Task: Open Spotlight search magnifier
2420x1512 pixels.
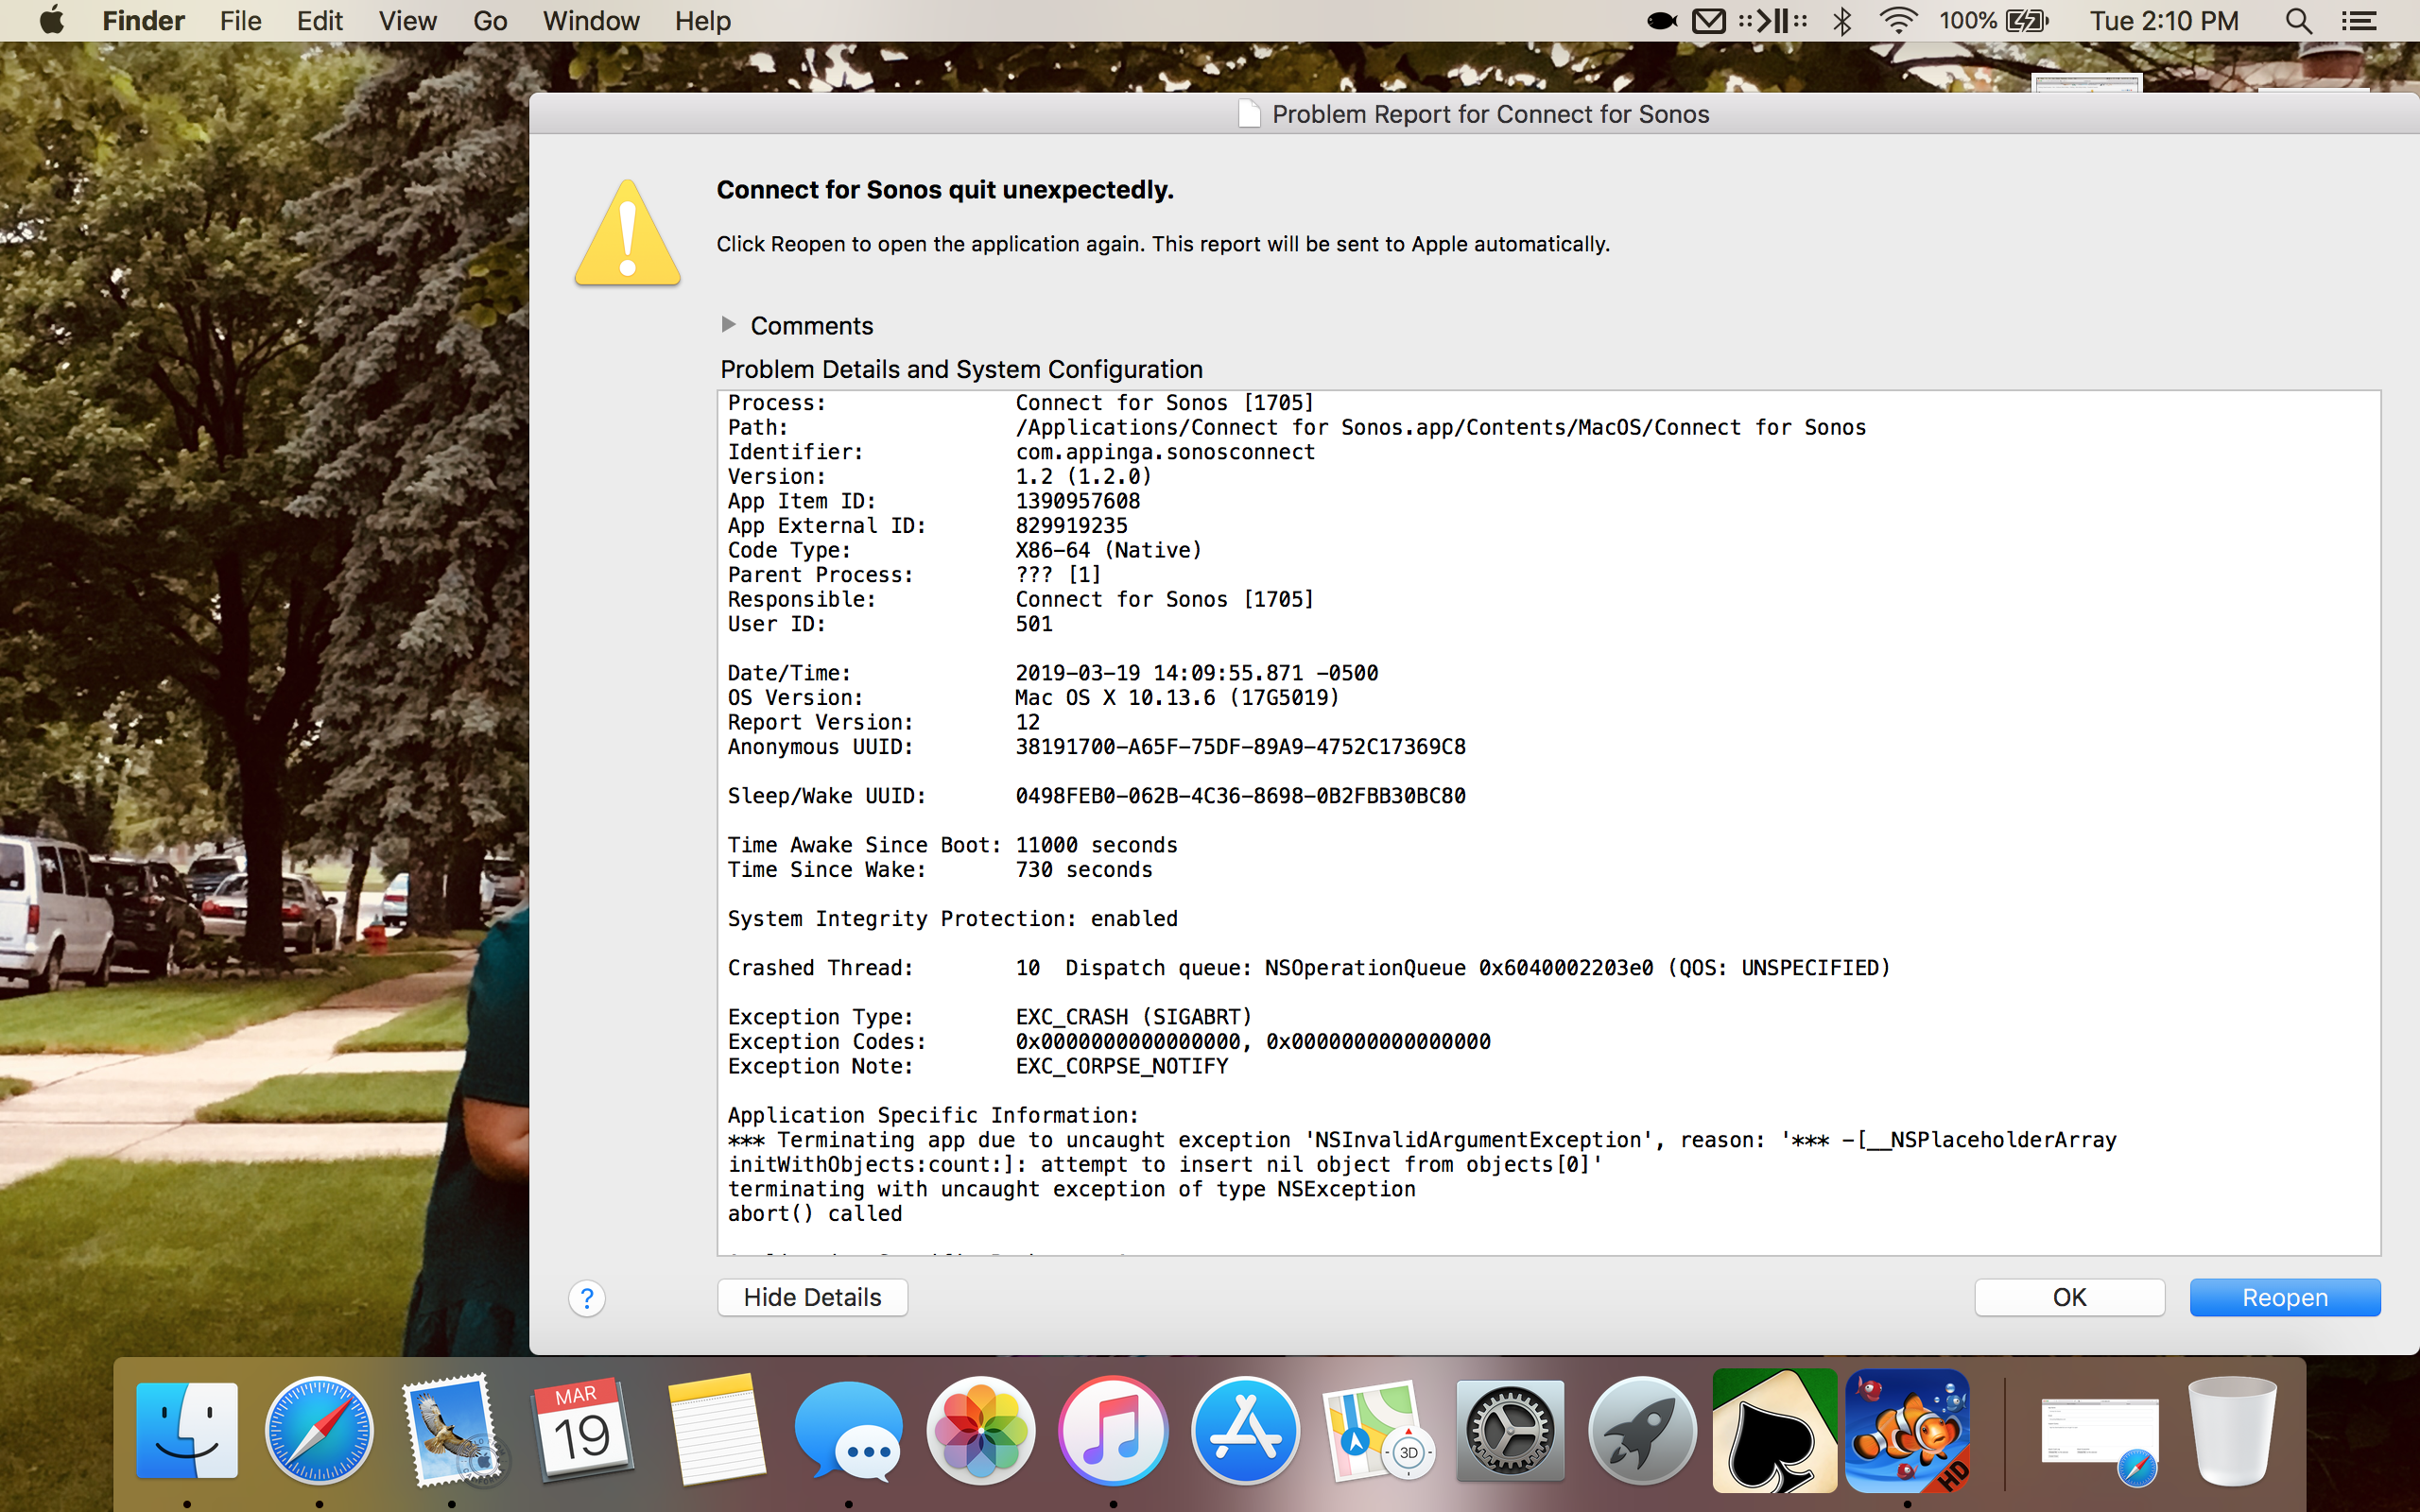Action: [x=2299, y=20]
